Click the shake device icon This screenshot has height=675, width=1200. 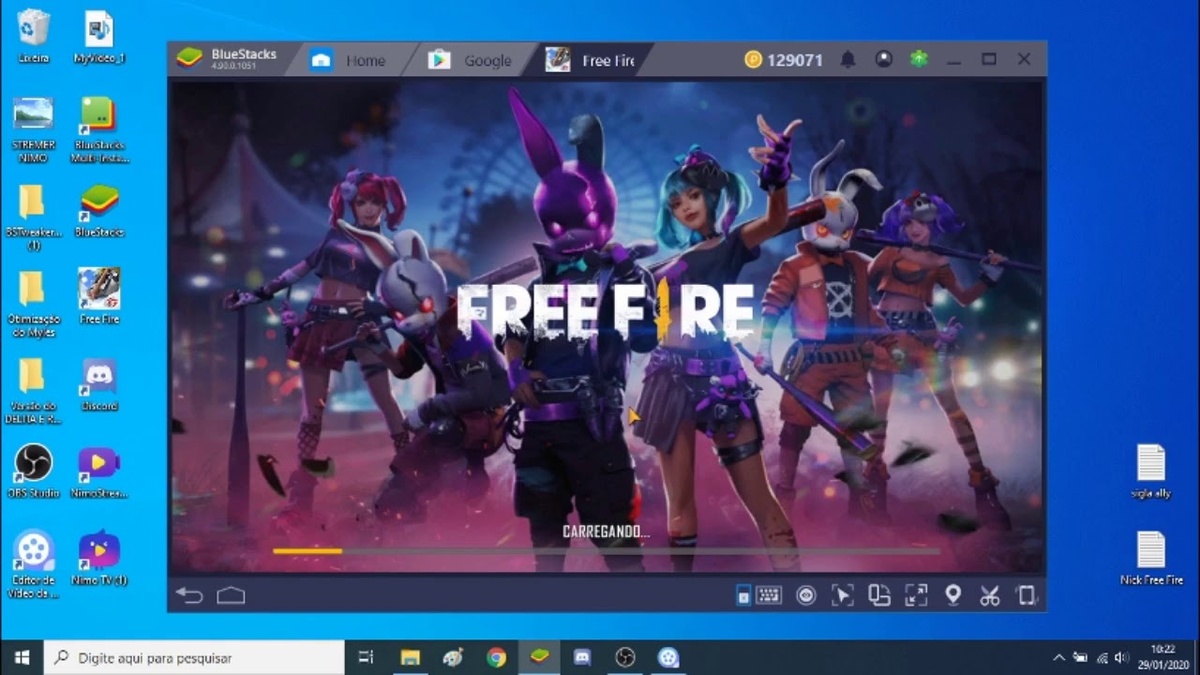coord(1026,596)
